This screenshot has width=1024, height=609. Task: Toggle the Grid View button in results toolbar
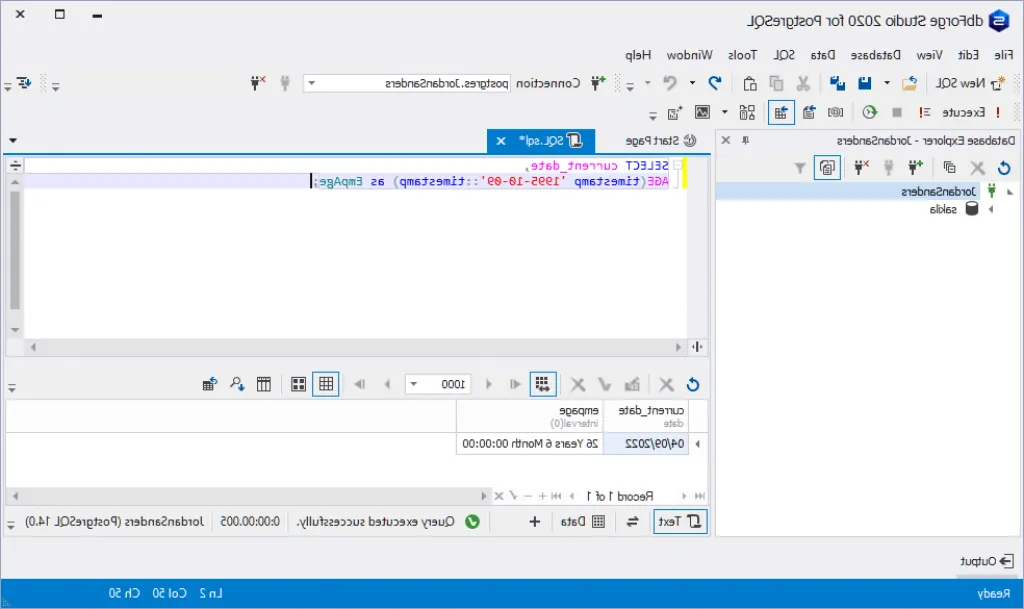326,384
